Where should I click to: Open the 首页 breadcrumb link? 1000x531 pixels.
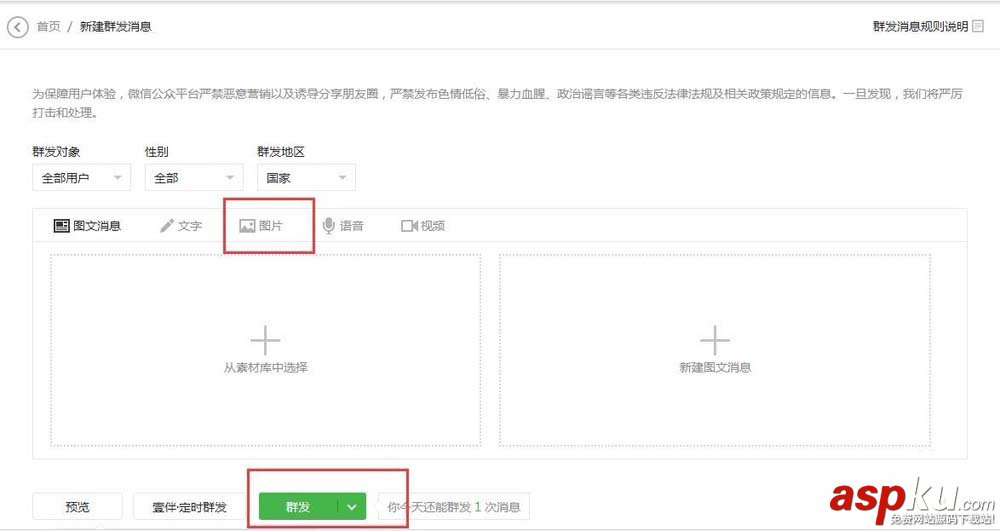pyautogui.click(x=48, y=27)
